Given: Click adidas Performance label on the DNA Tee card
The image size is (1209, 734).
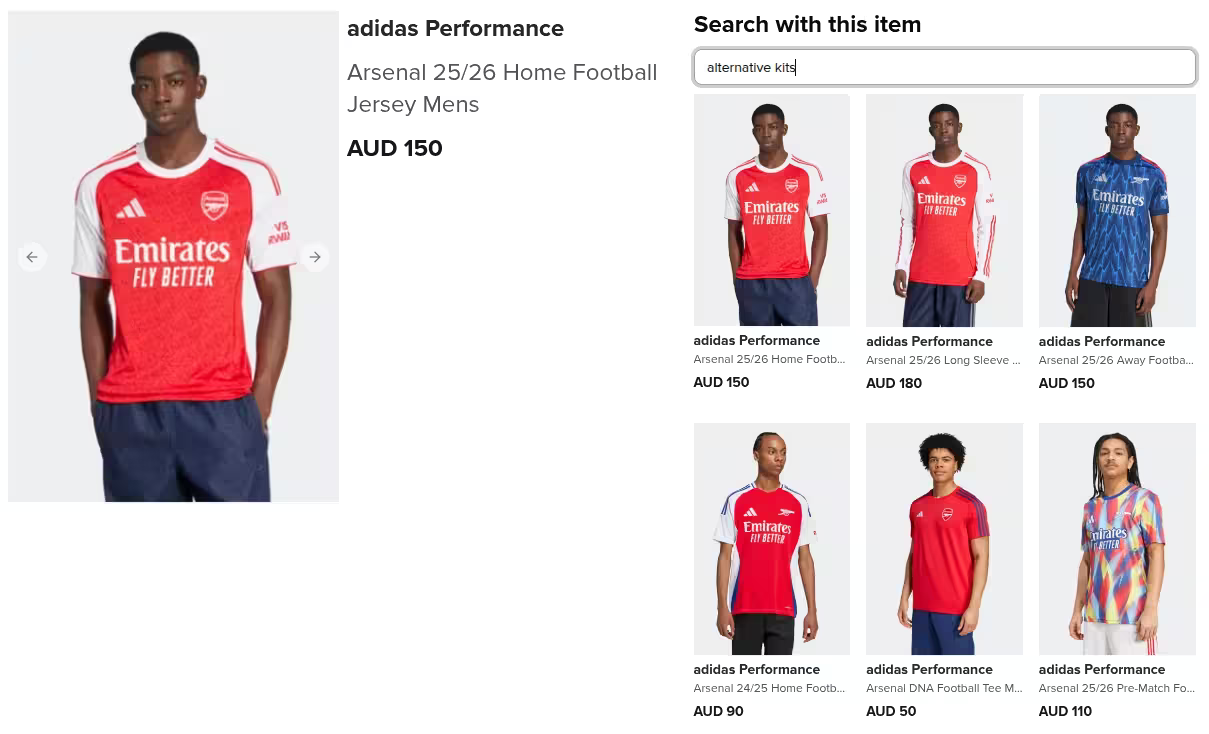Looking at the screenshot, I should (929, 669).
